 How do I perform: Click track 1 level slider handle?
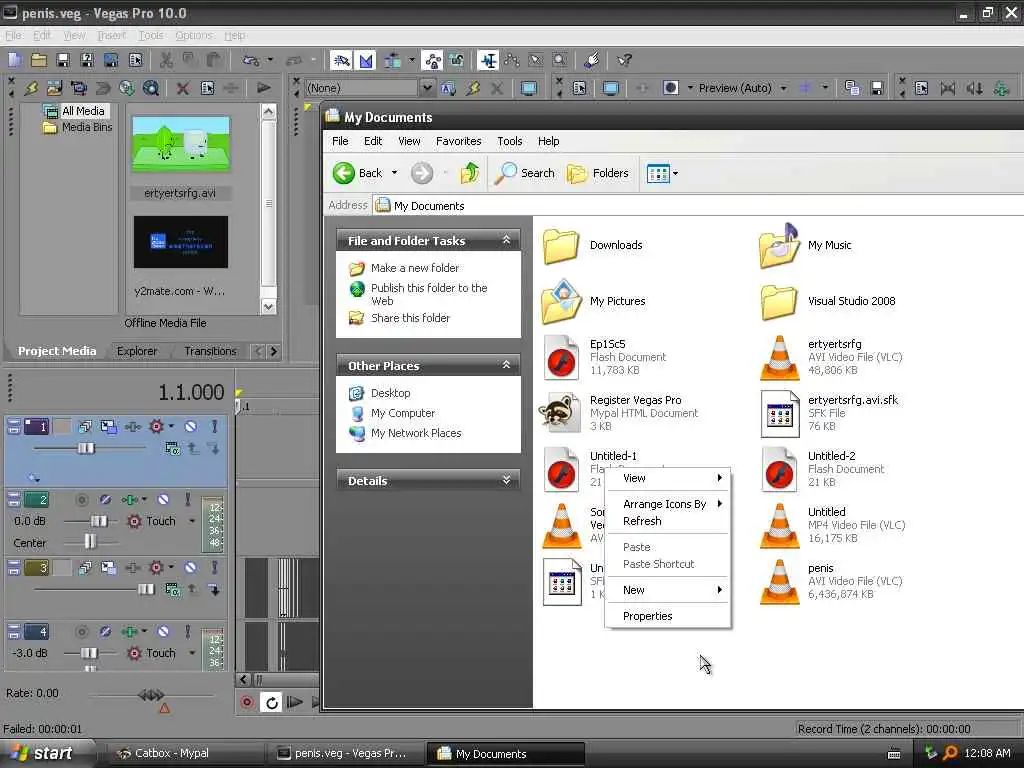(86, 448)
